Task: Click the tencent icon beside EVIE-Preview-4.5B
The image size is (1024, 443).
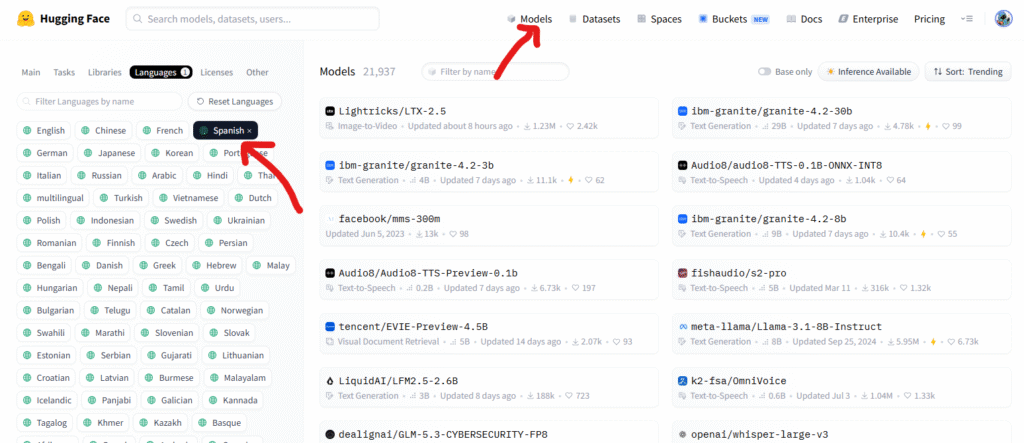Action: click(330, 327)
